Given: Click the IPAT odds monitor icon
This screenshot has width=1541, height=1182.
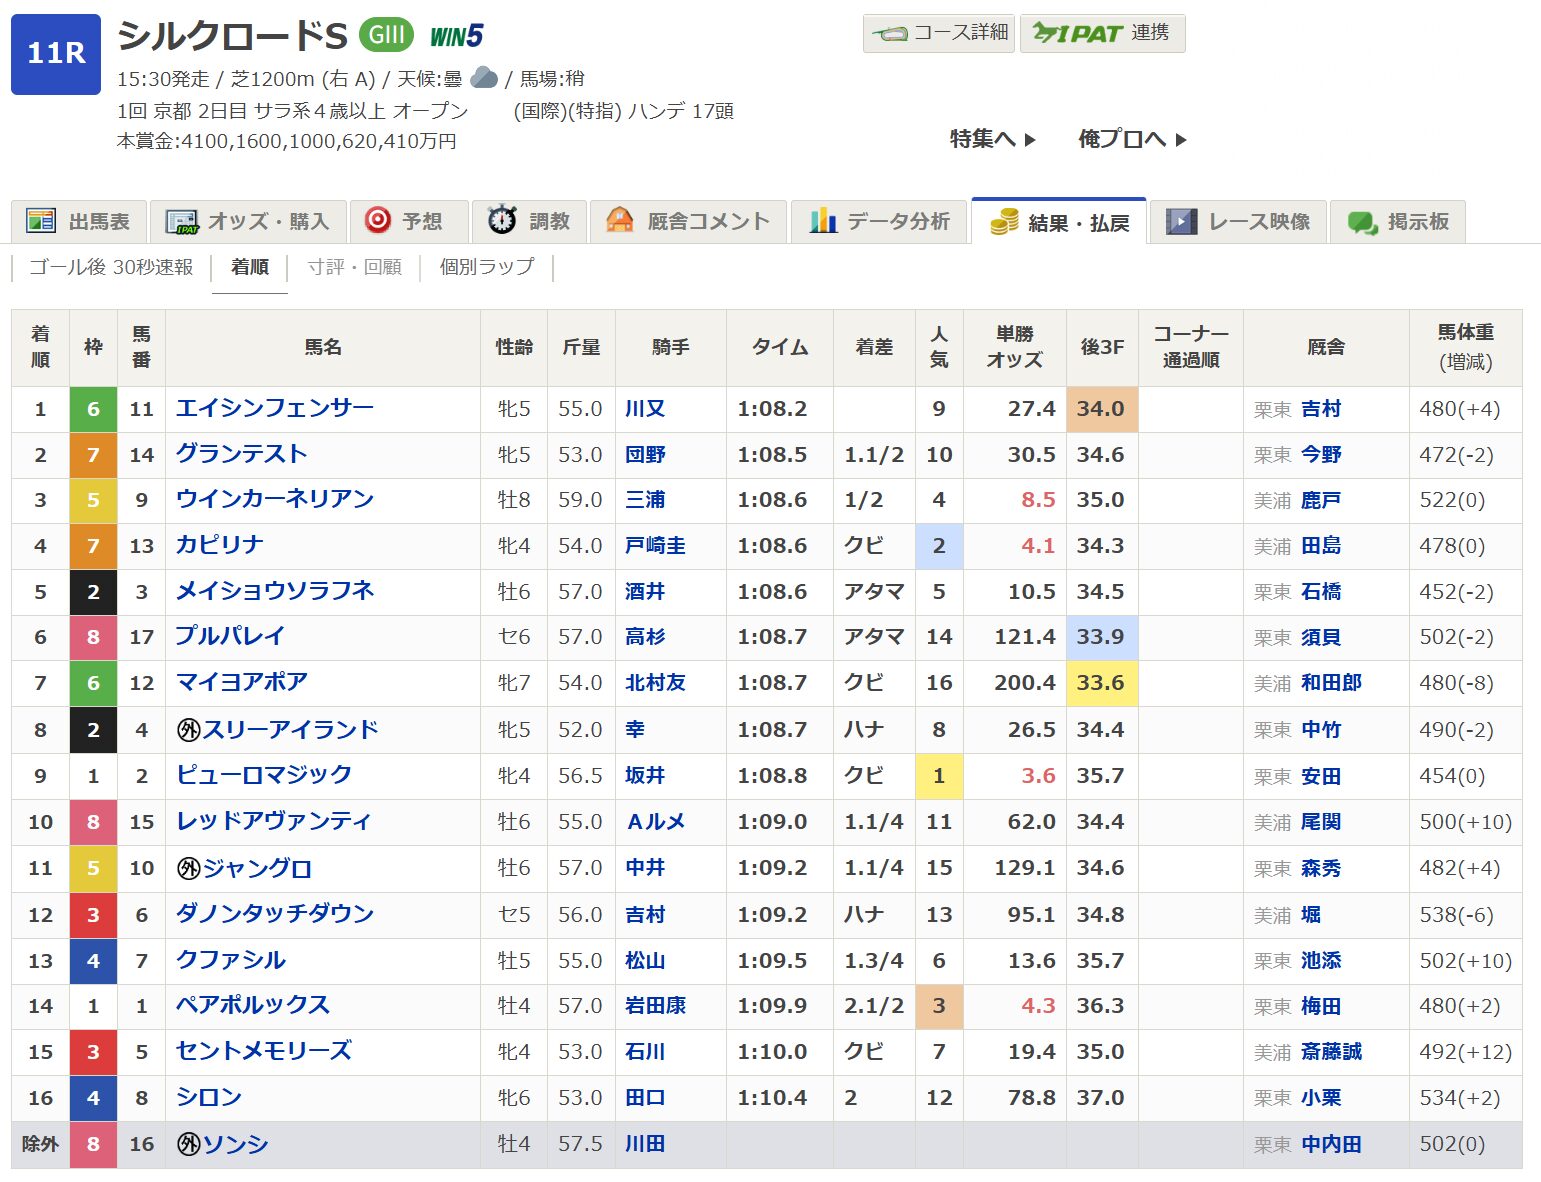Looking at the screenshot, I should [182, 221].
